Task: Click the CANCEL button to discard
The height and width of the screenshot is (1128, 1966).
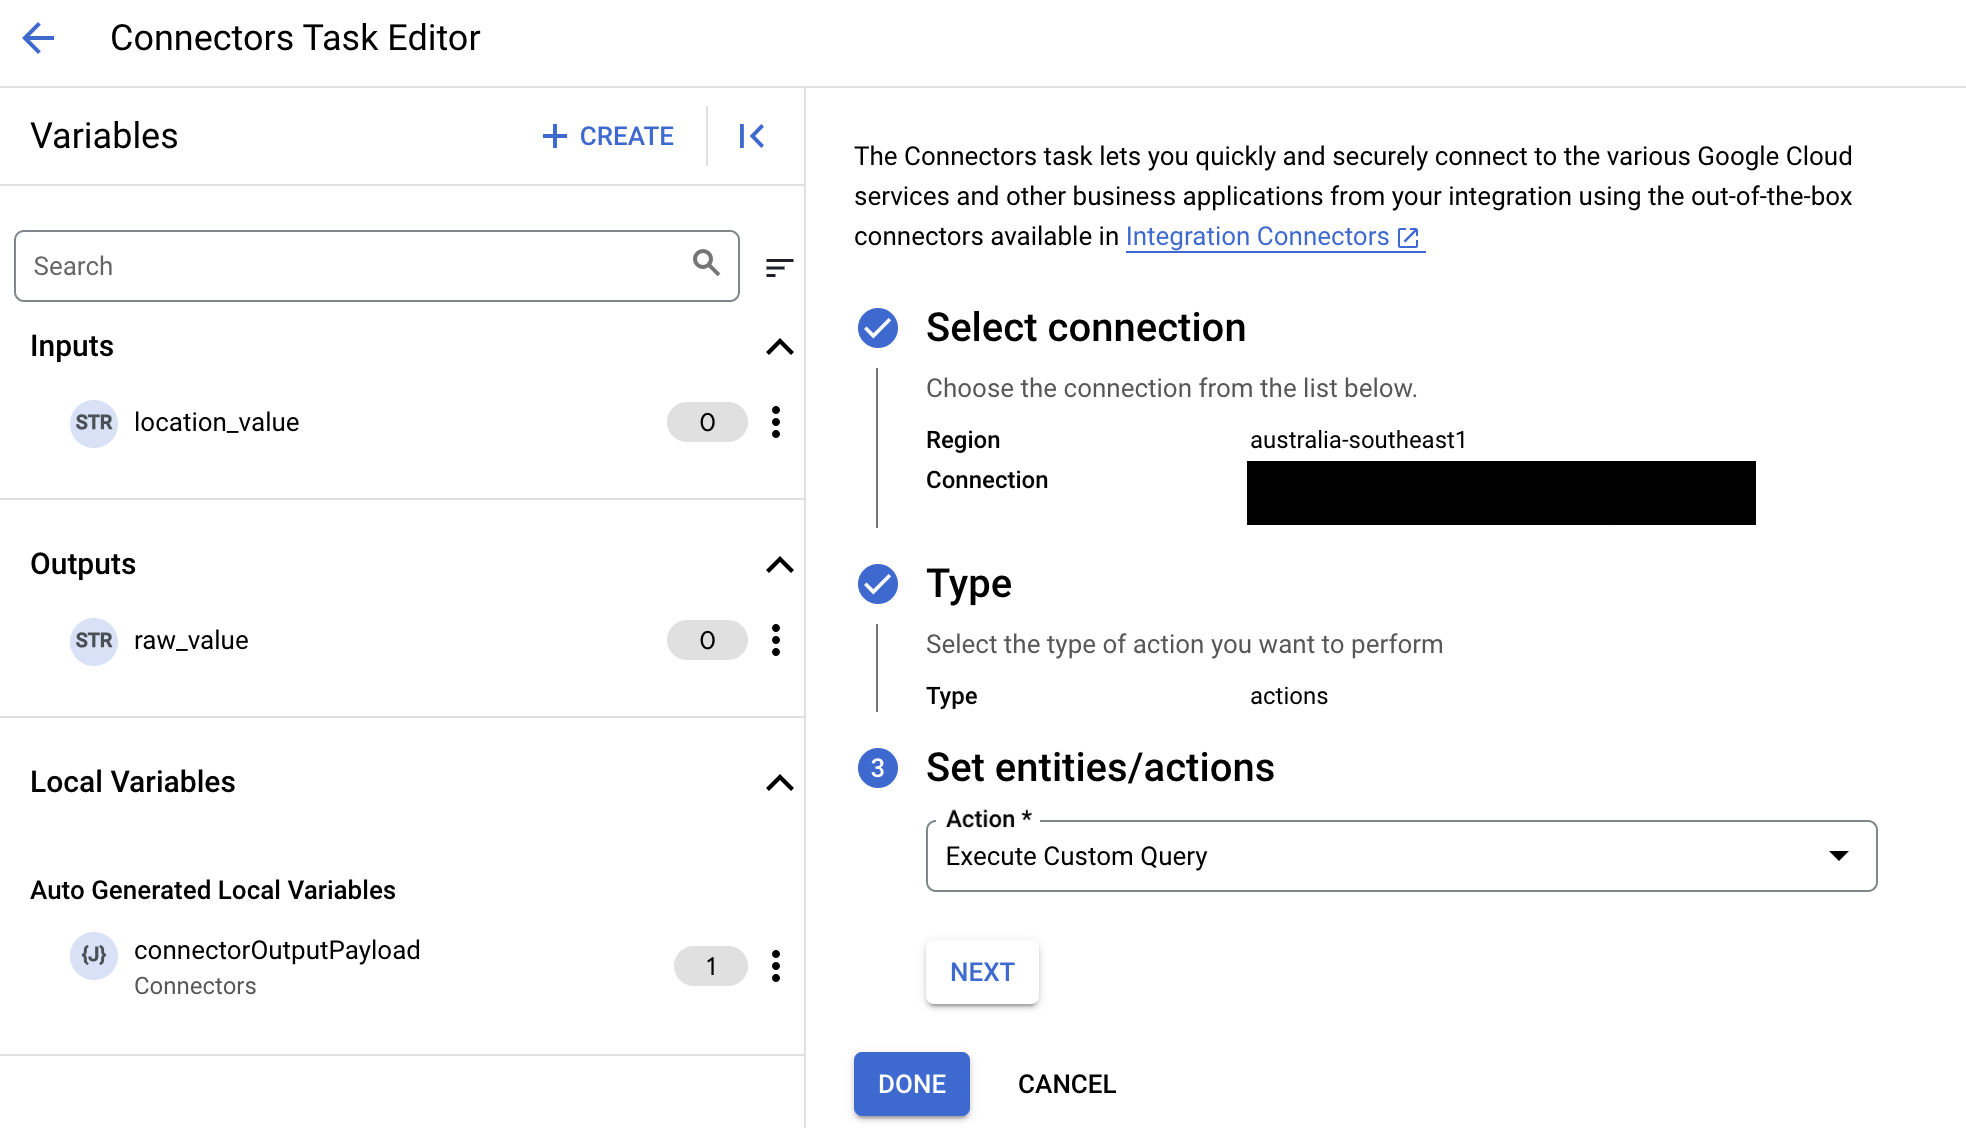Action: tap(1067, 1083)
